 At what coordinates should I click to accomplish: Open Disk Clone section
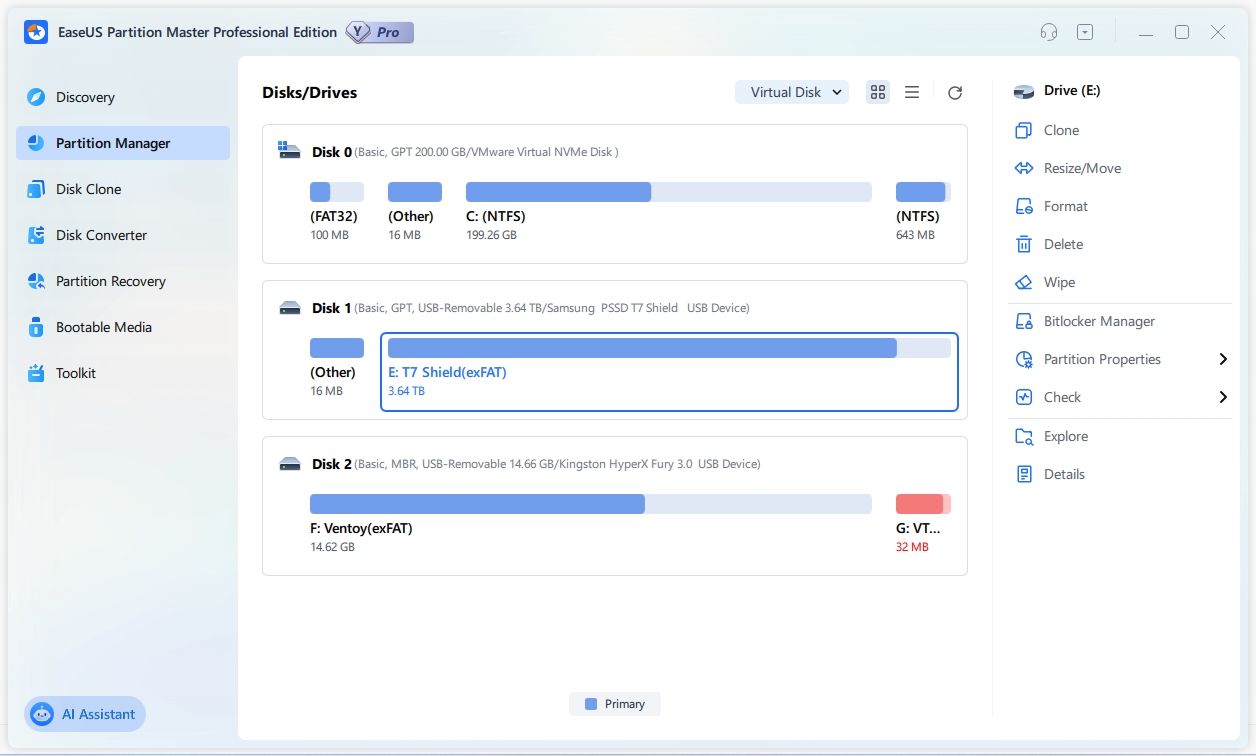(123, 189)
